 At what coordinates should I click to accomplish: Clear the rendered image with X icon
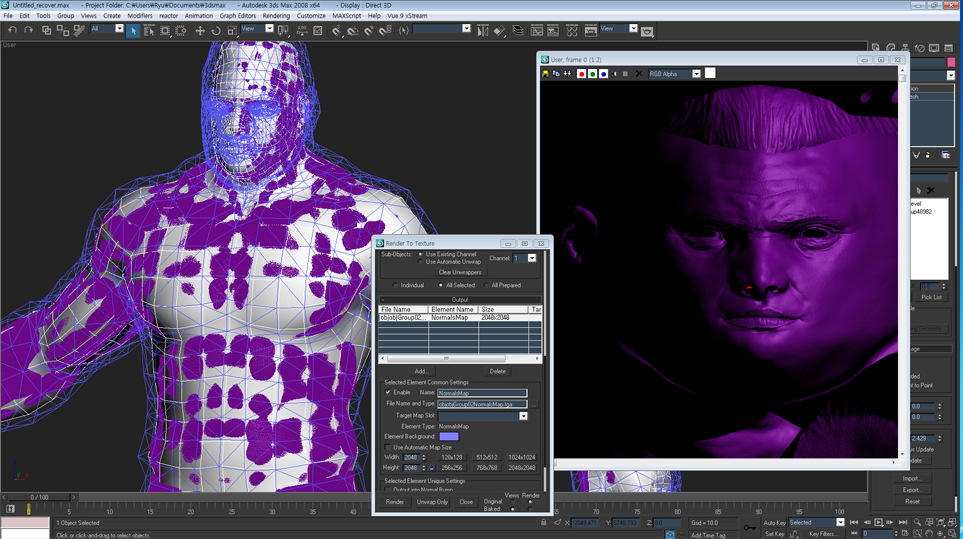[639, 74]
